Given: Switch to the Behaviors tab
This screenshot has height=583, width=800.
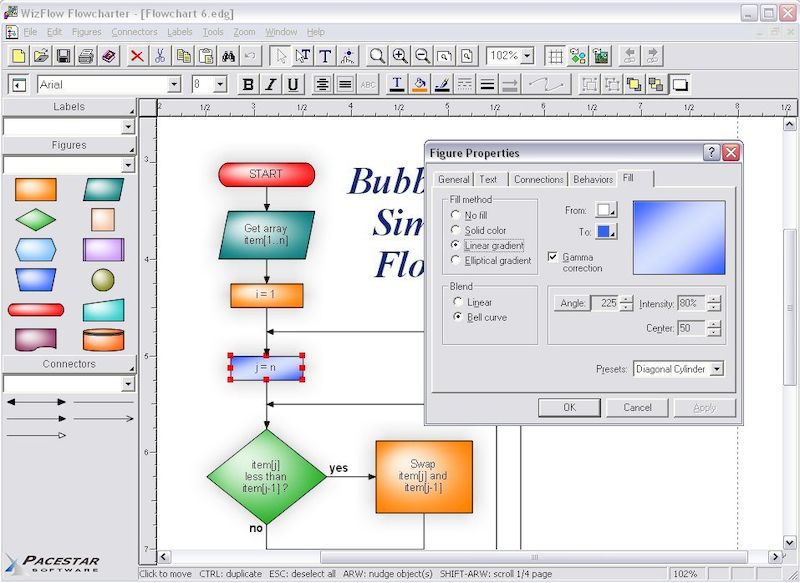Looking at the screenshot, I should [594, 180].
